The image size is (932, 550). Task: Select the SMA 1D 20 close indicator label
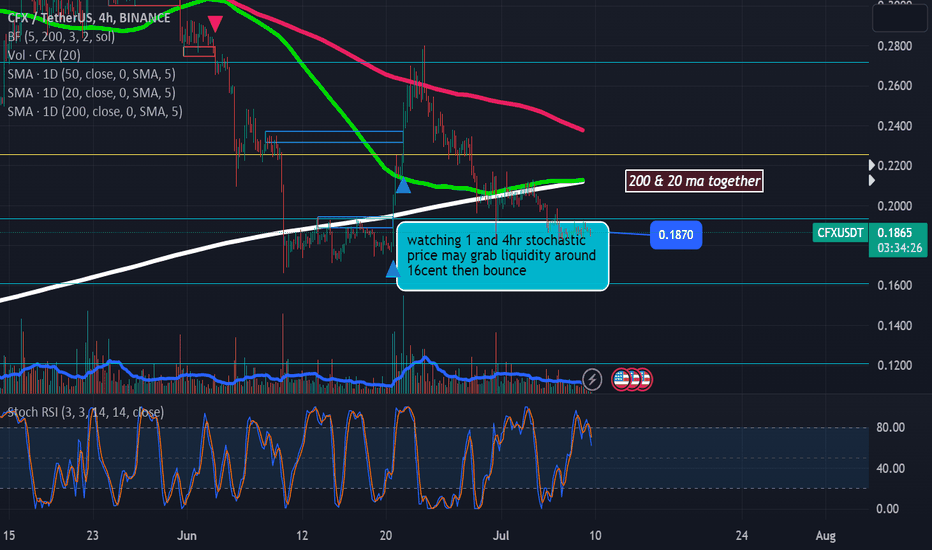pyautogui.click(x=92, y=93)
